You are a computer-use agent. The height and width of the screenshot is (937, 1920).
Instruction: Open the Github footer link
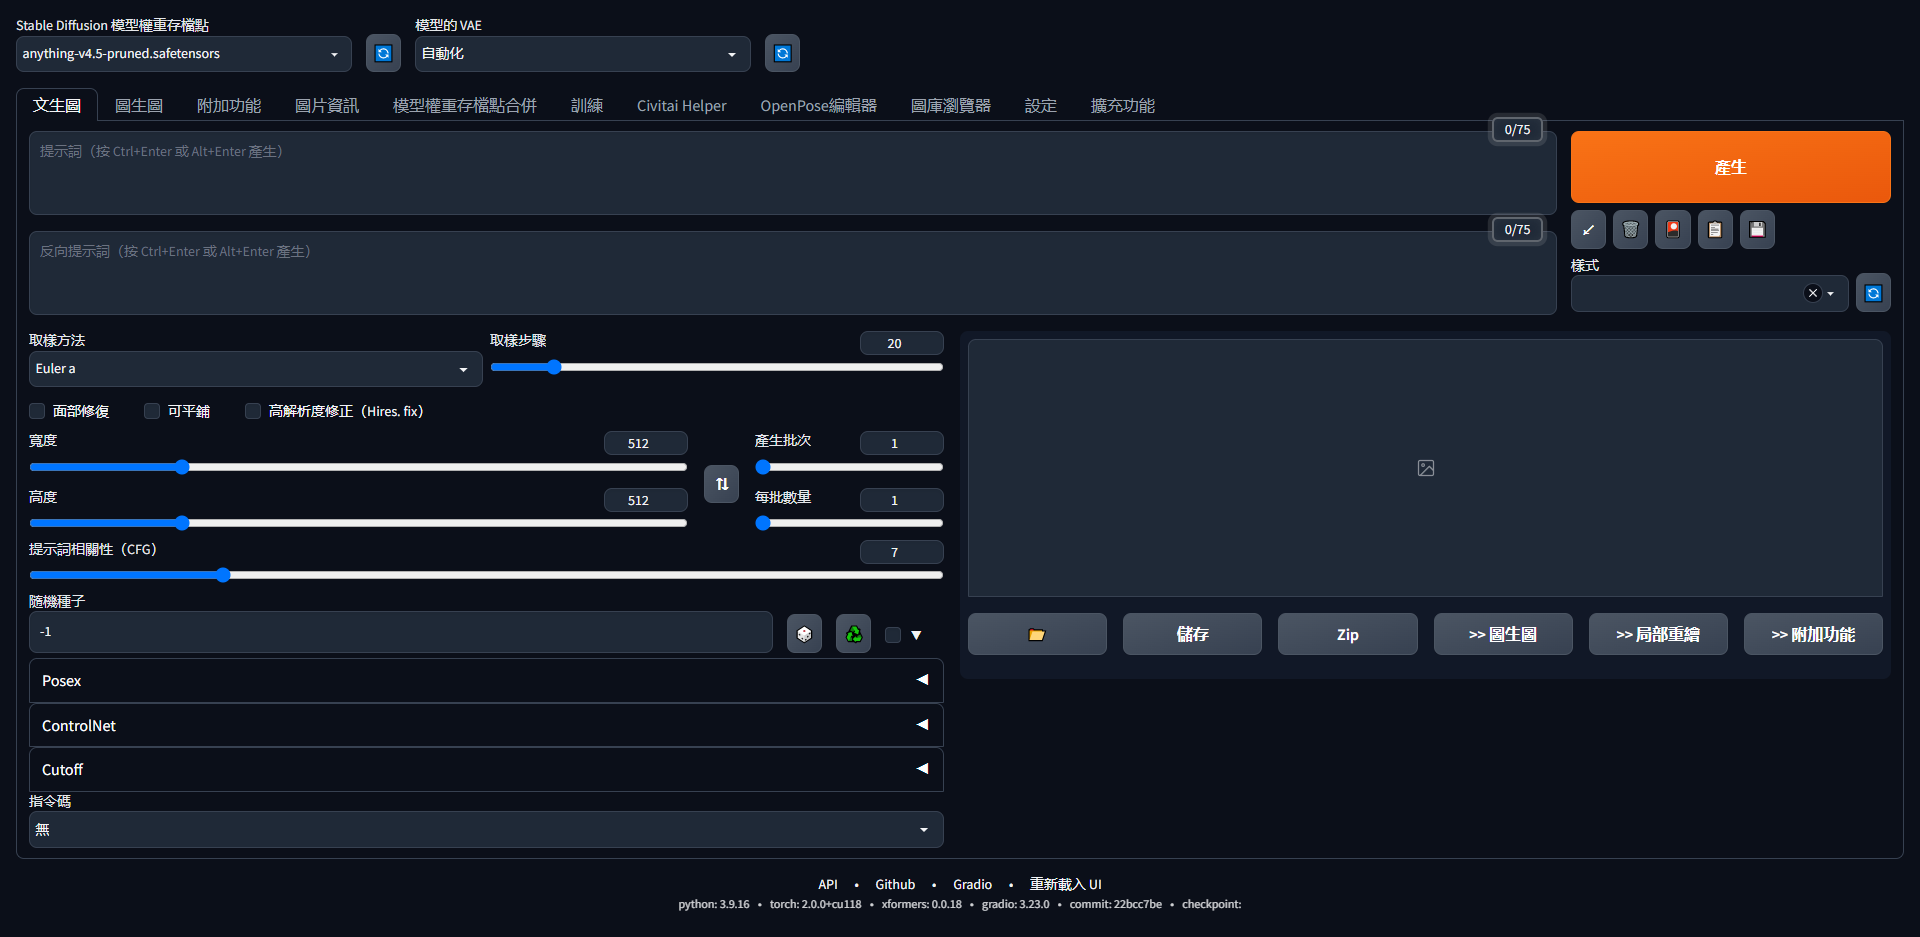(895, 884)
